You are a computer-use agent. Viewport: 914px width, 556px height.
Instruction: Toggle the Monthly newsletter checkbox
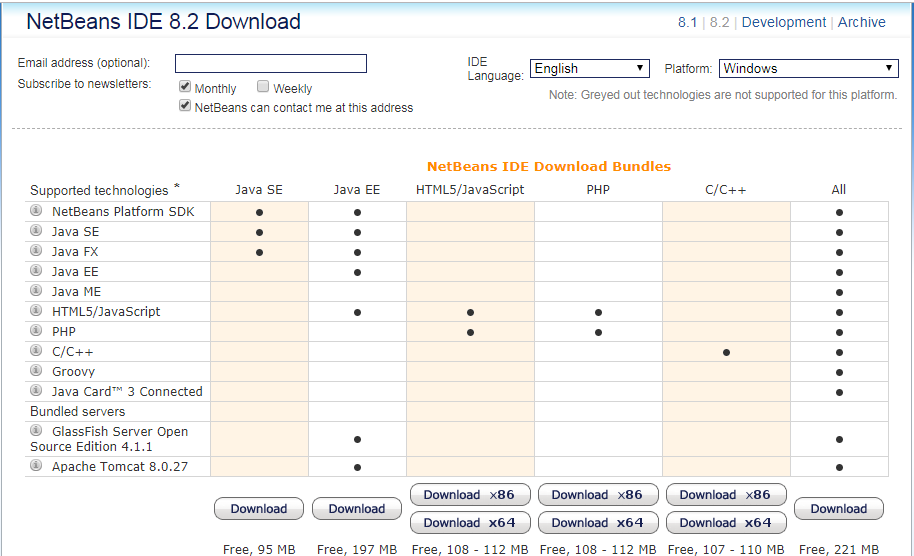pyautogui.click(x=185, y=86)
